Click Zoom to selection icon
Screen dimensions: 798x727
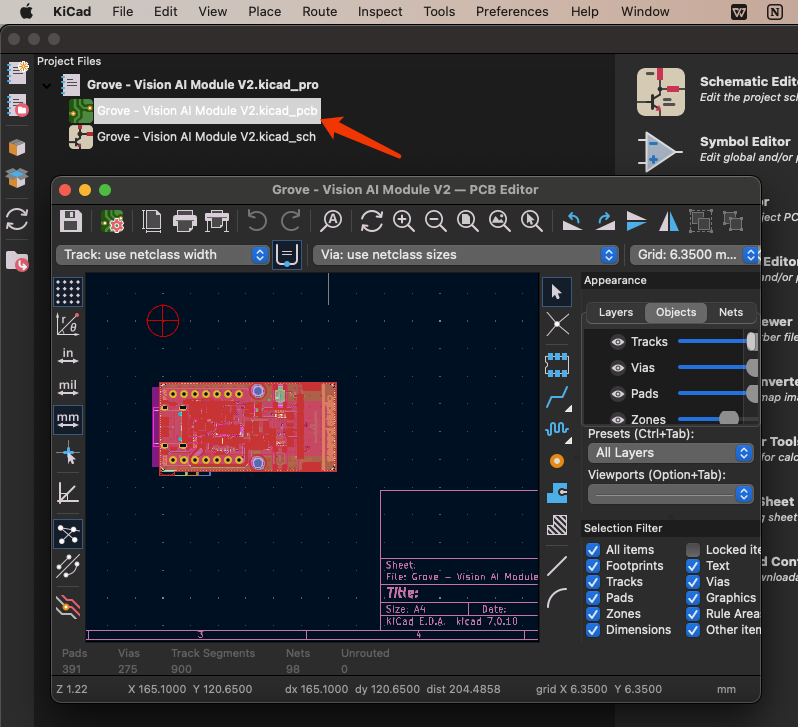531,221
